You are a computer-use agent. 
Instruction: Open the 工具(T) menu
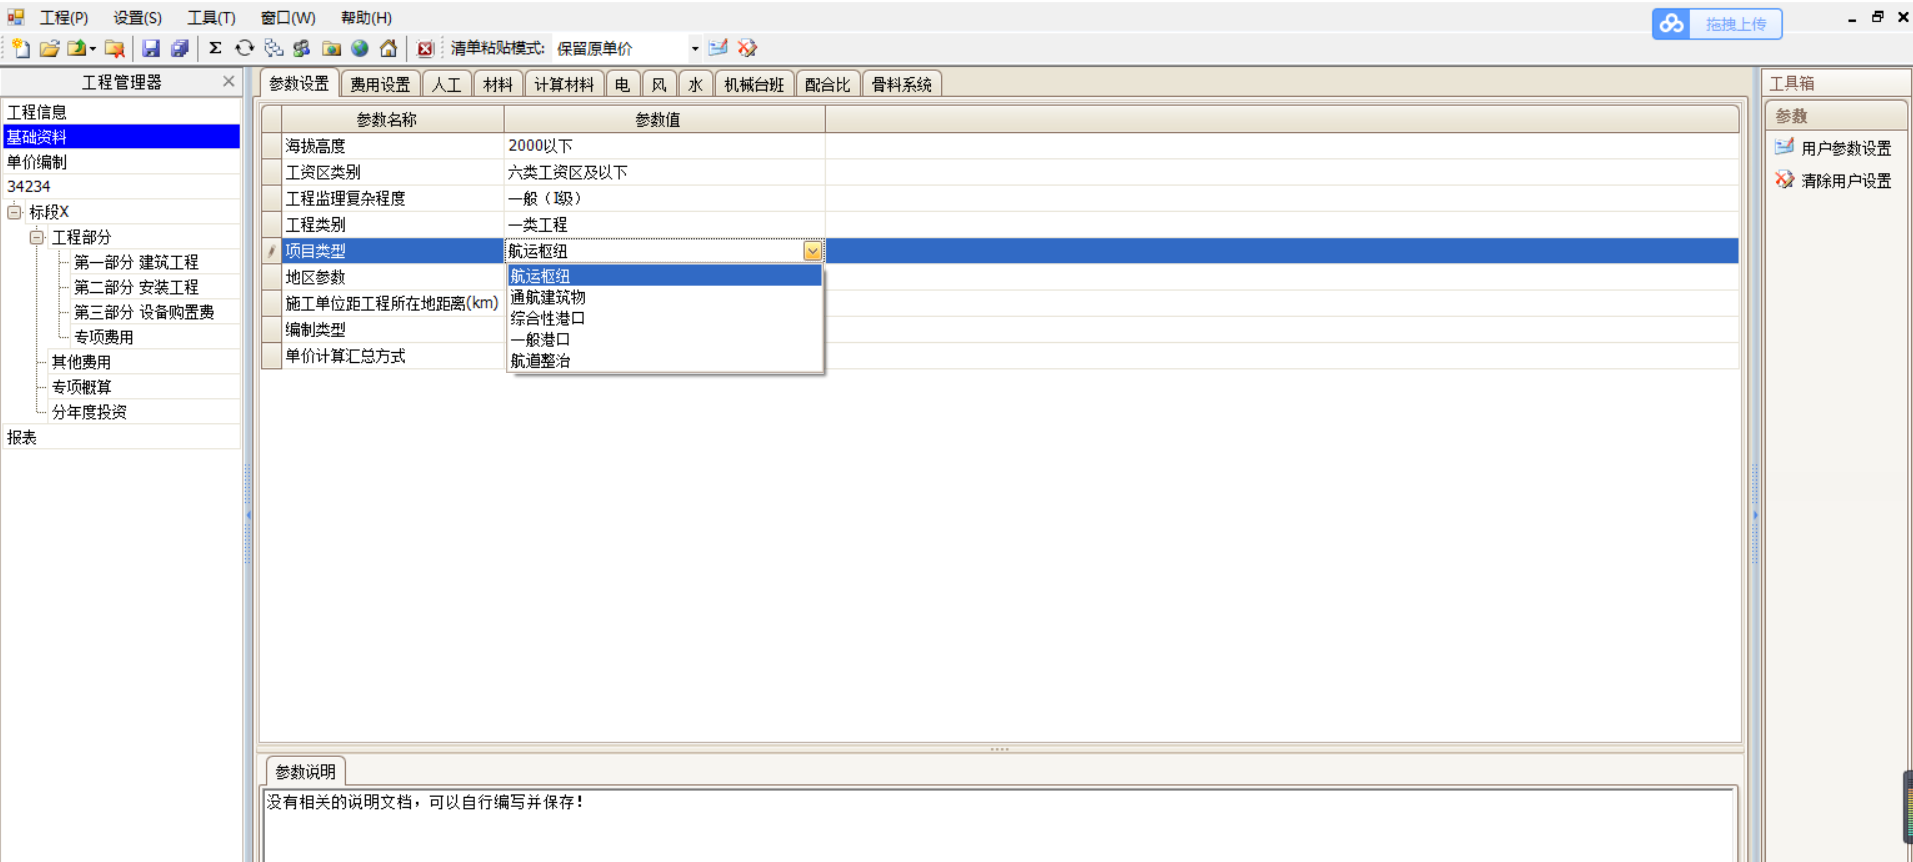pos(211,18)
